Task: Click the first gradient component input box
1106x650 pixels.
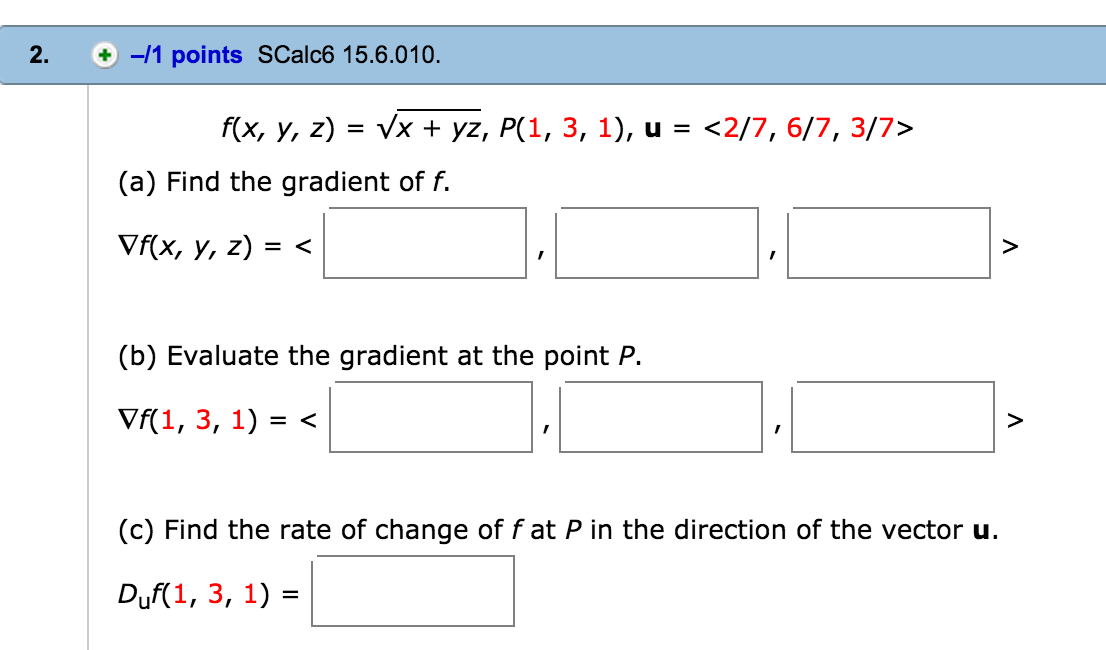Action: [425, 243]
